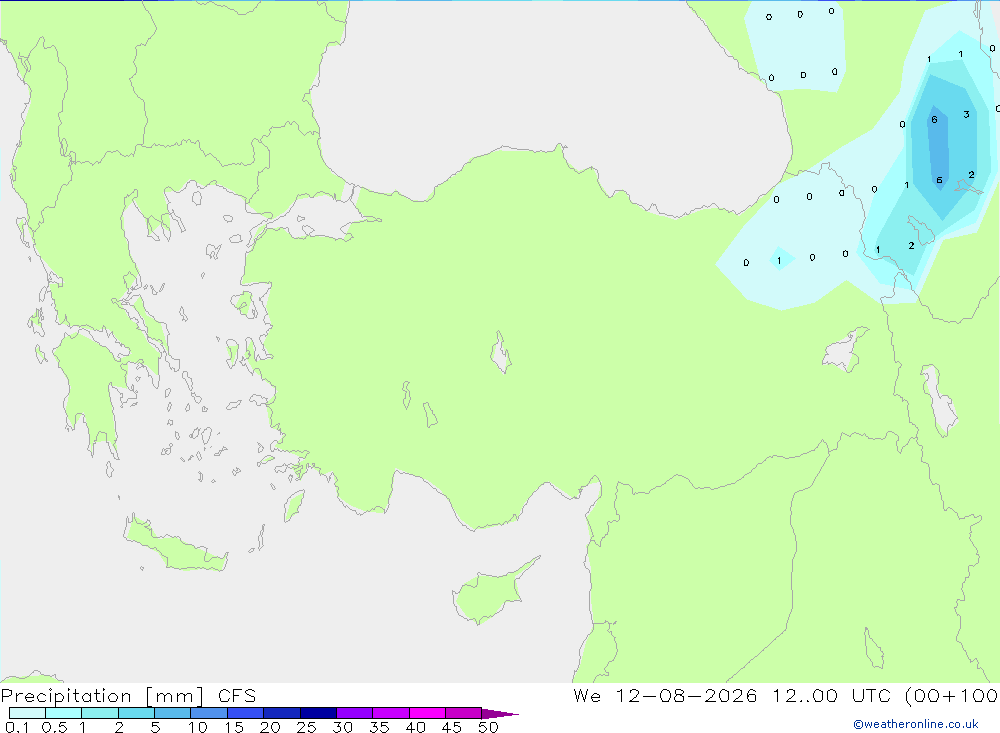Click the '40' legend scale label

coord(416,727)
